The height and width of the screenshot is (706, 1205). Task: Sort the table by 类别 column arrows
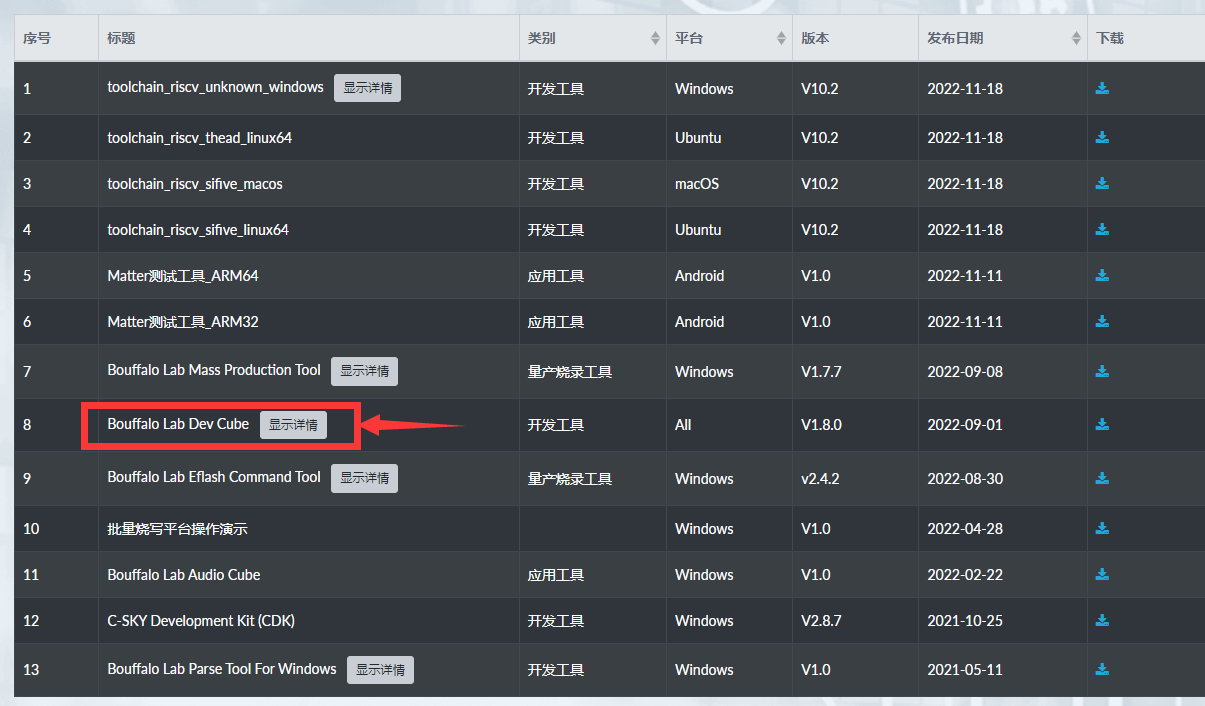(x=655, y=38)
